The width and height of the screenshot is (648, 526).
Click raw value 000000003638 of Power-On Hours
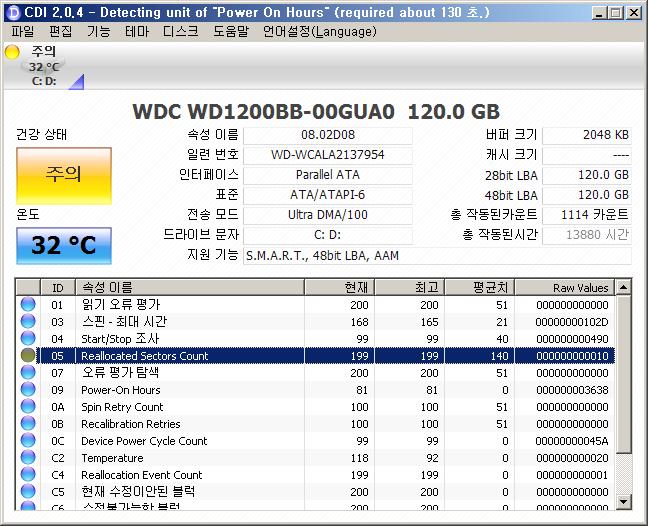(572, 390)
